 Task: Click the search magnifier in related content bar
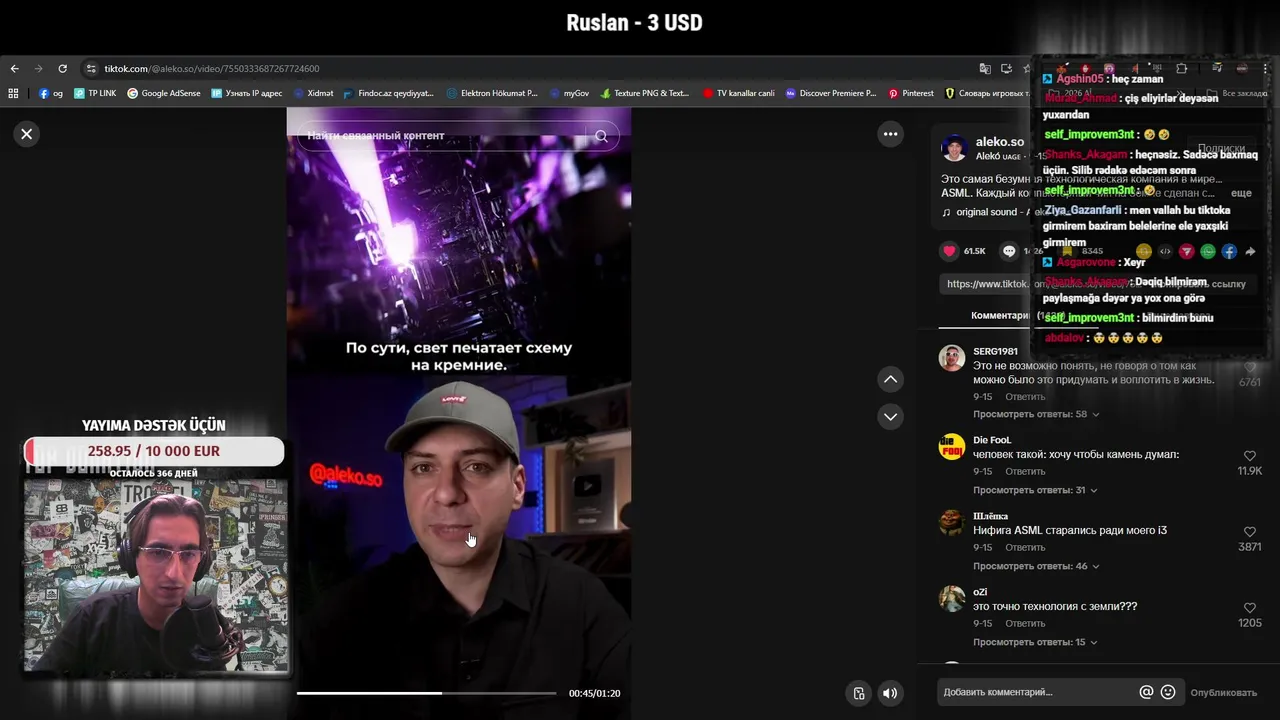(601, 136)
